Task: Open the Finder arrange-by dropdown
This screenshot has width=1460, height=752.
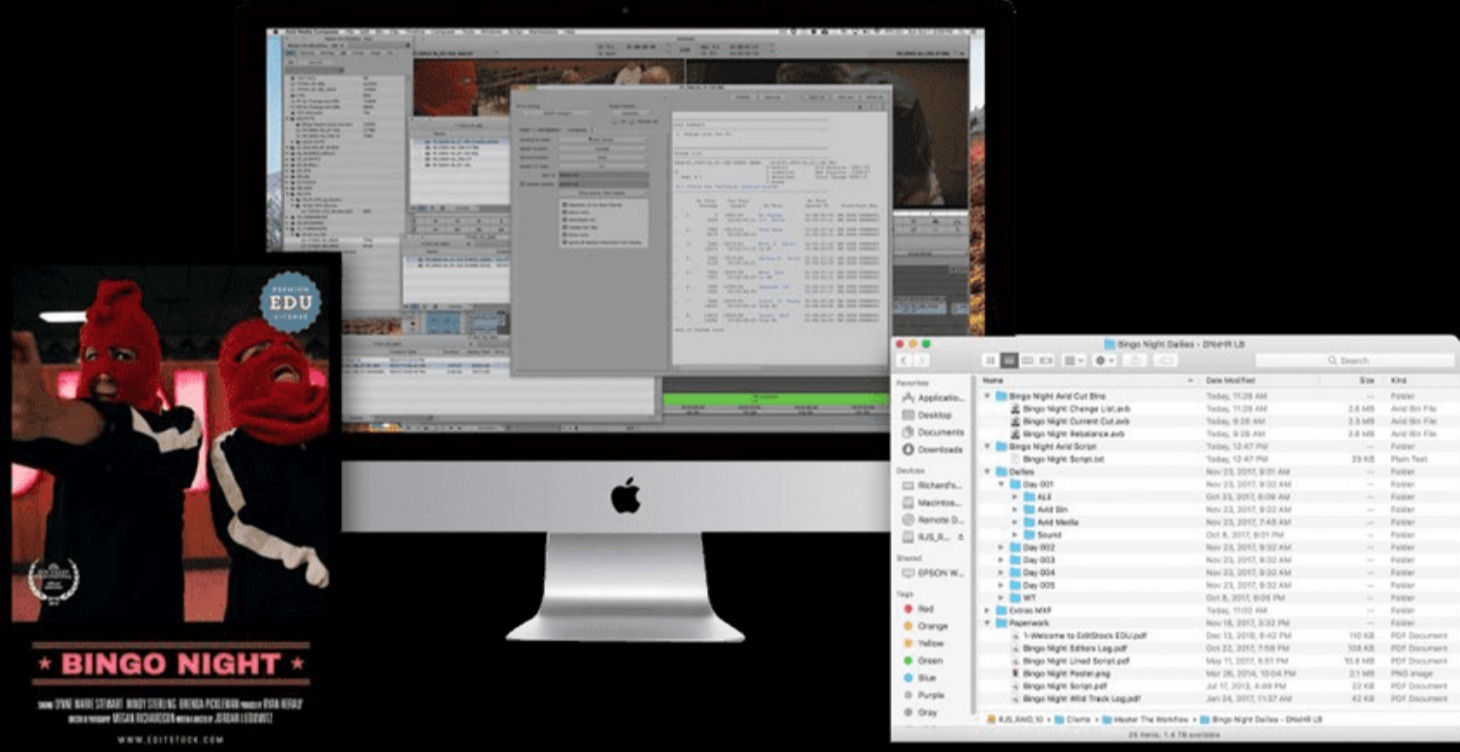Action: click(x=1074, y=360)
